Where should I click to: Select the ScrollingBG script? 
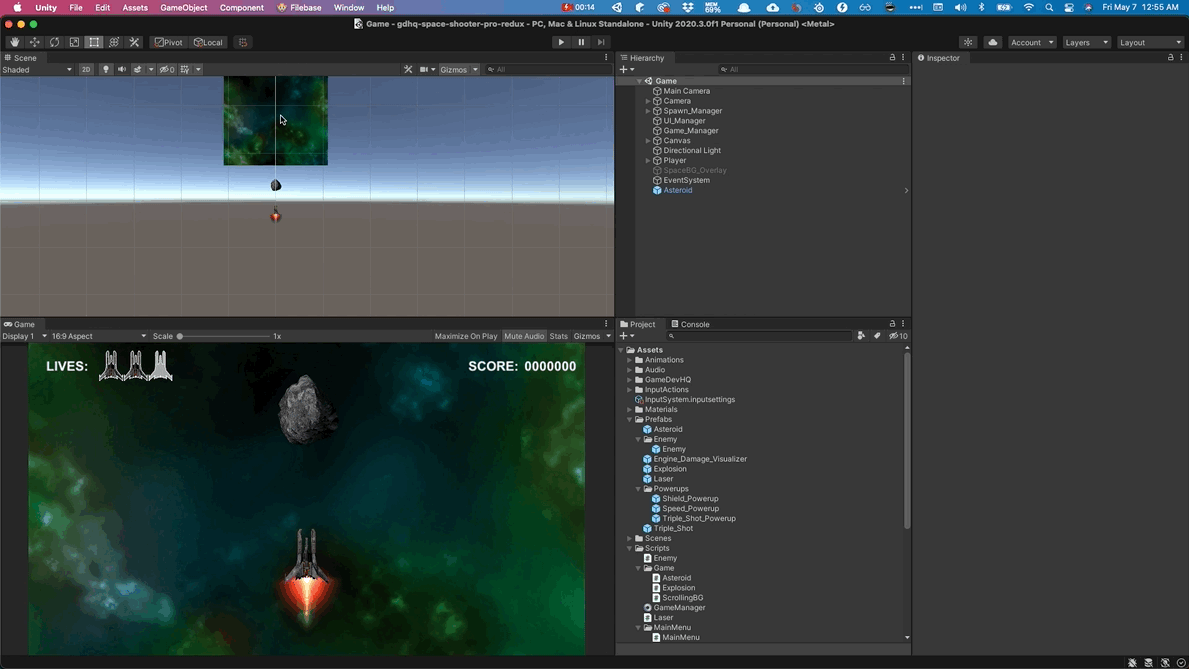click(x=682, y=598)
